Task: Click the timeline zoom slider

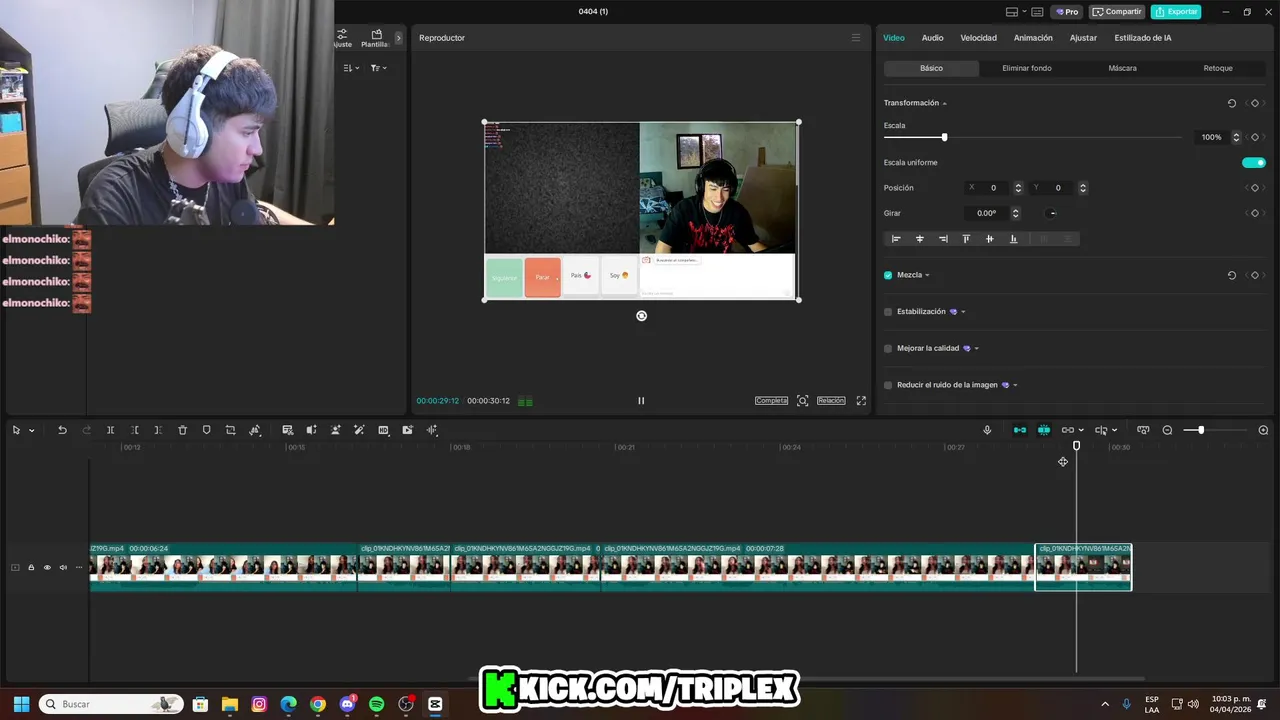Action: [x=1201, y=430]
